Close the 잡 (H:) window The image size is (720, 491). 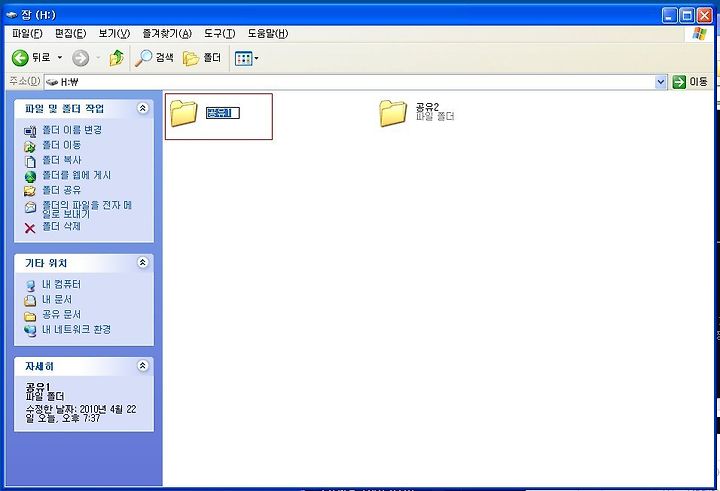(704, 16)
